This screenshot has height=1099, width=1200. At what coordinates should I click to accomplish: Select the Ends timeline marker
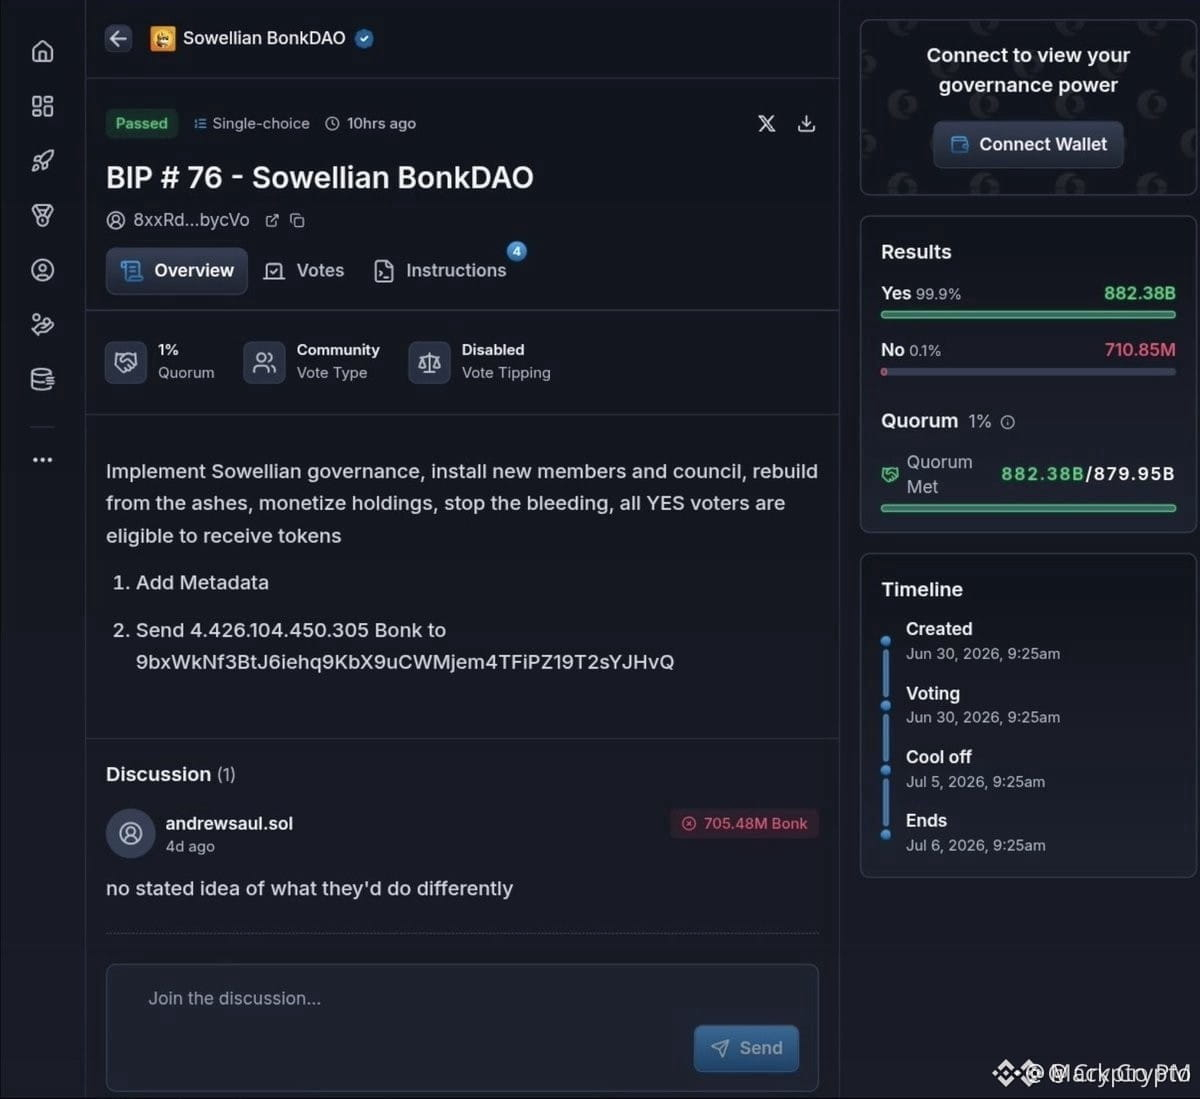click(885, 834)
